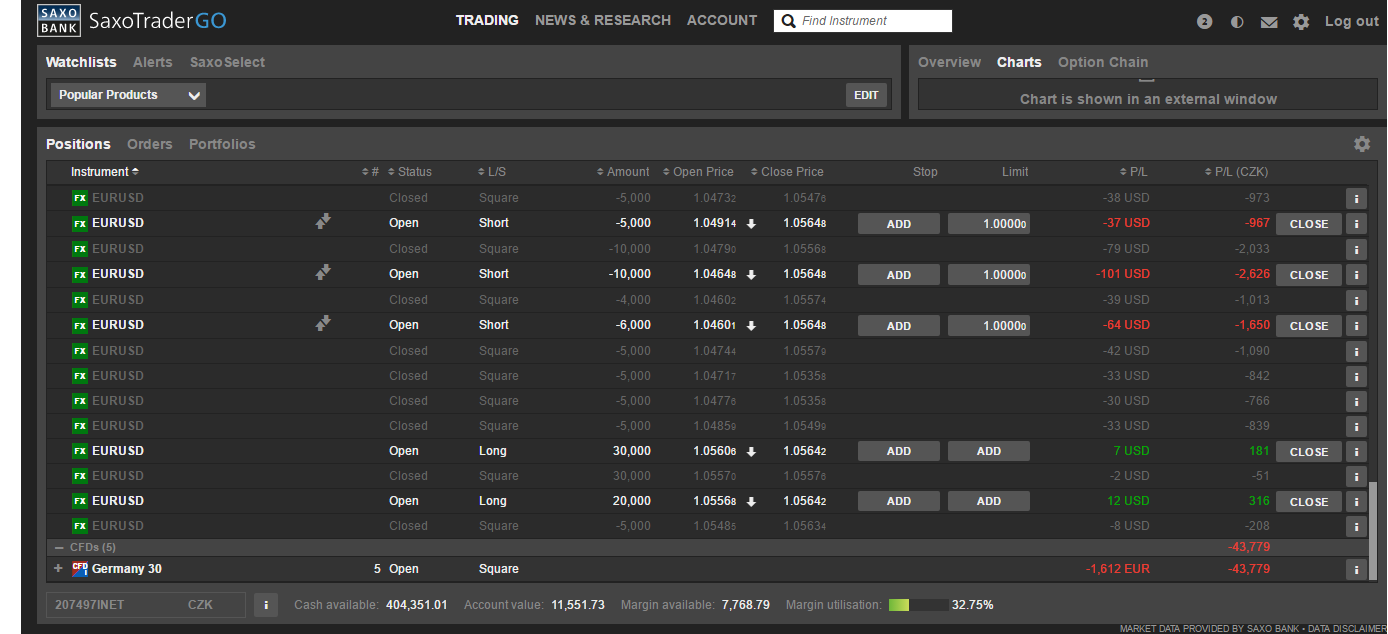Click the Positions panel settings gear

[1362, 144]
